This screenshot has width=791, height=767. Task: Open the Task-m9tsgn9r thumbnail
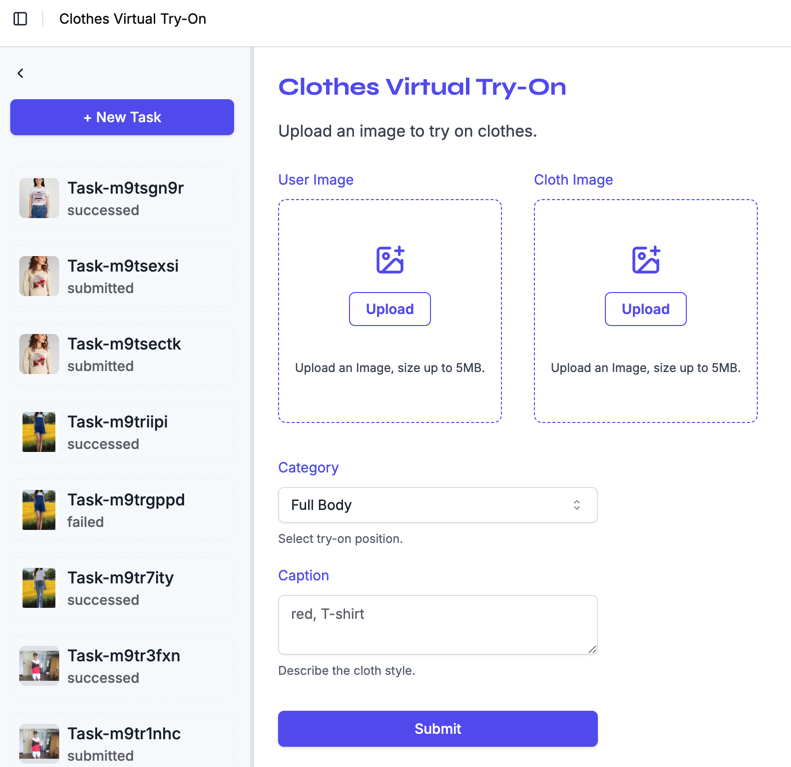[39, 198]
